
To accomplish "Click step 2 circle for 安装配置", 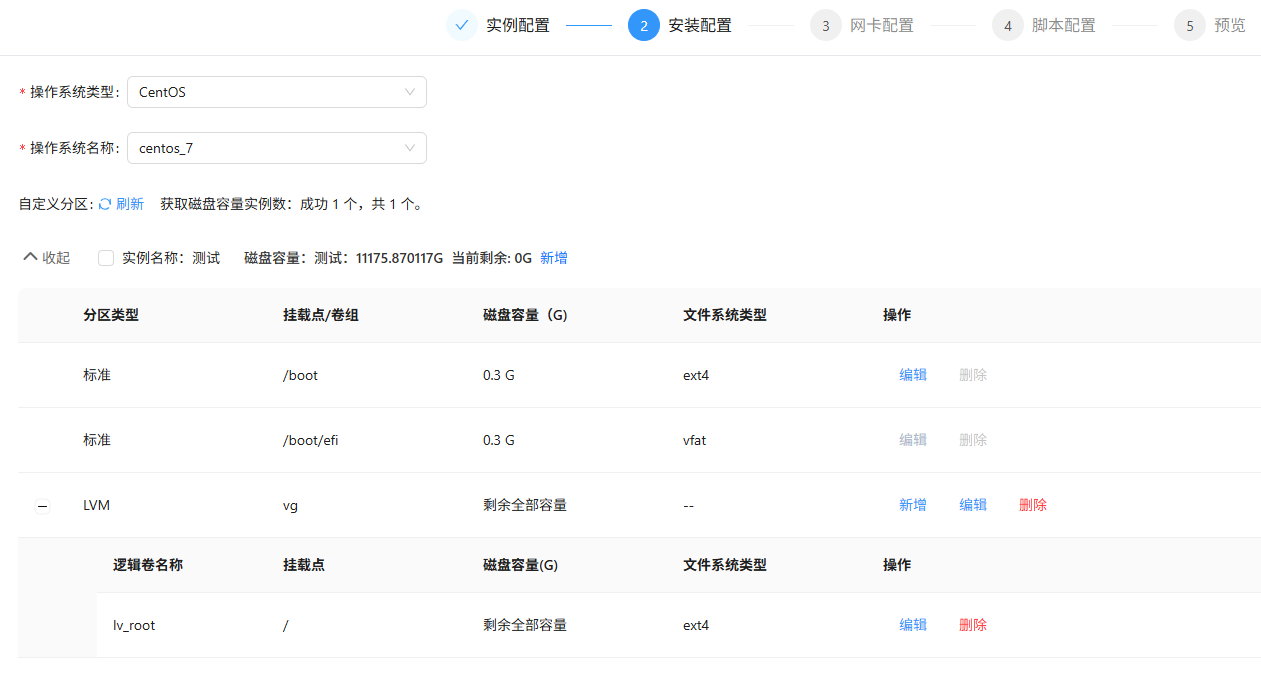I will pyautogui.click(x=643, y=26).
